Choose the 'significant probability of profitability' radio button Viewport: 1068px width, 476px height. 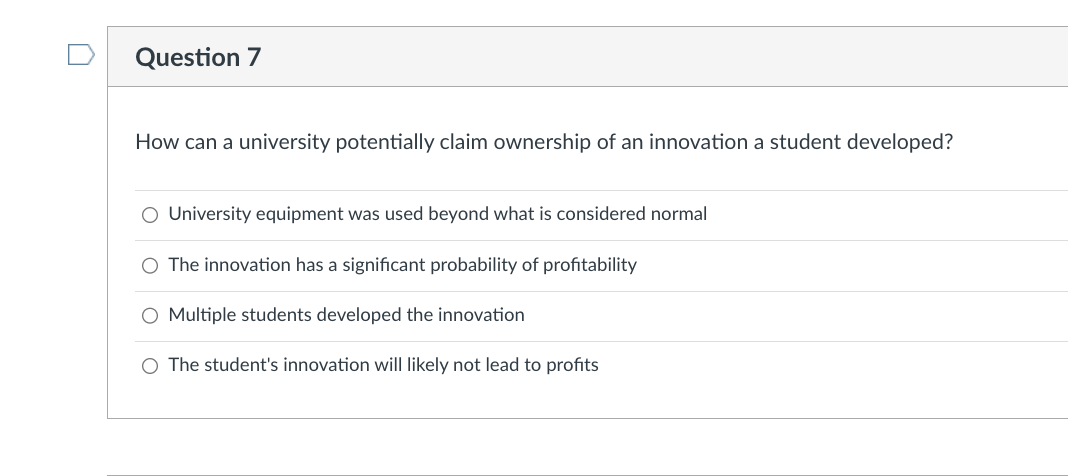149,265
